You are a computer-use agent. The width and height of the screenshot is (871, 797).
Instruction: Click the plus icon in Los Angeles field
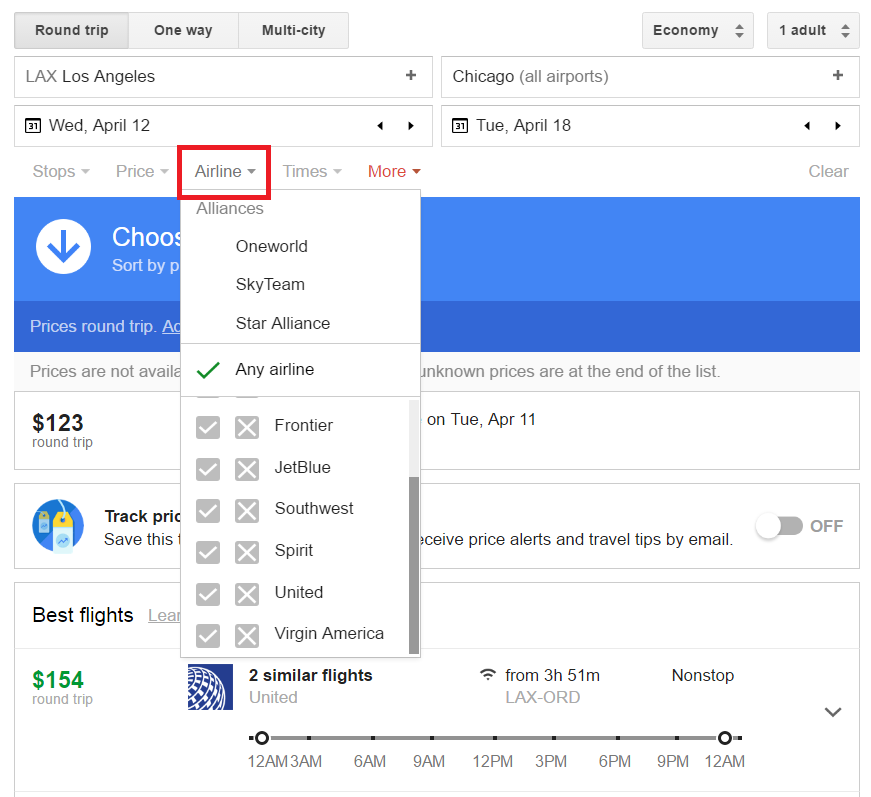[411, 75]
